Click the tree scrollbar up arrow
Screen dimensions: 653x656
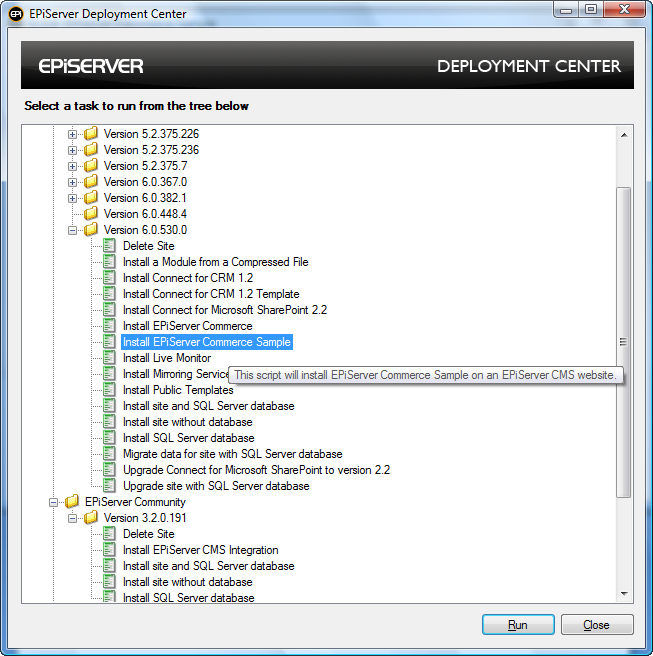[x=625, y=134]
